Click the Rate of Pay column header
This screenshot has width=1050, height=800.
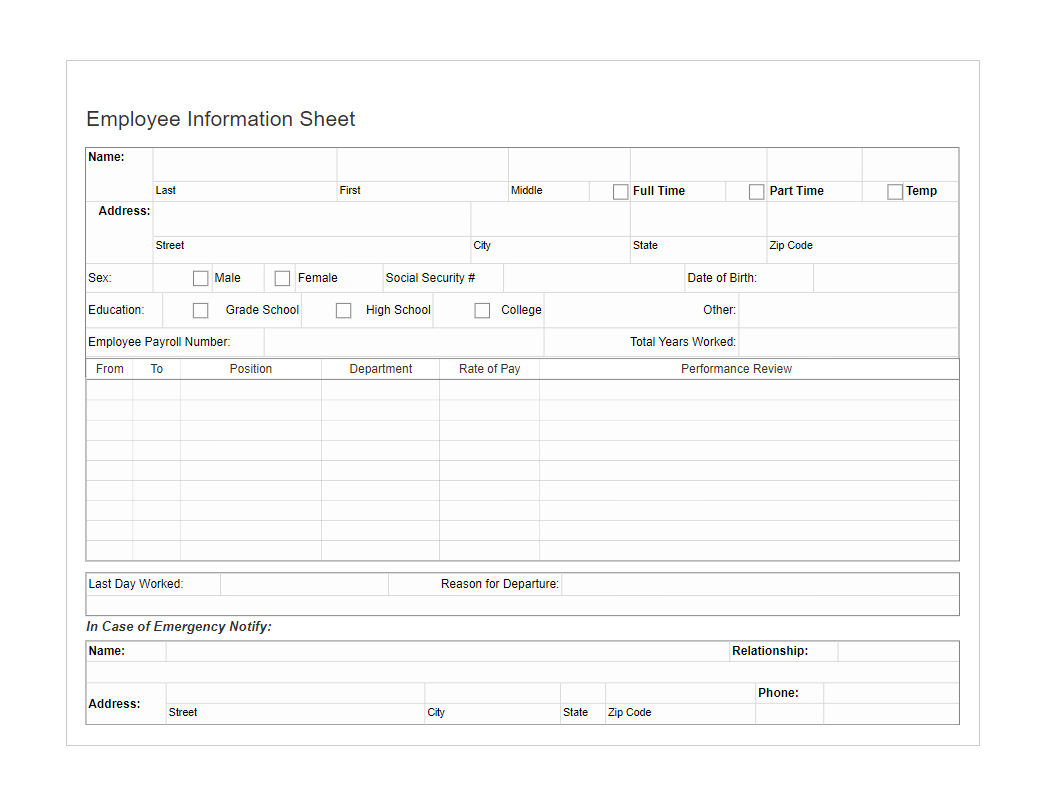coord(490,370)
